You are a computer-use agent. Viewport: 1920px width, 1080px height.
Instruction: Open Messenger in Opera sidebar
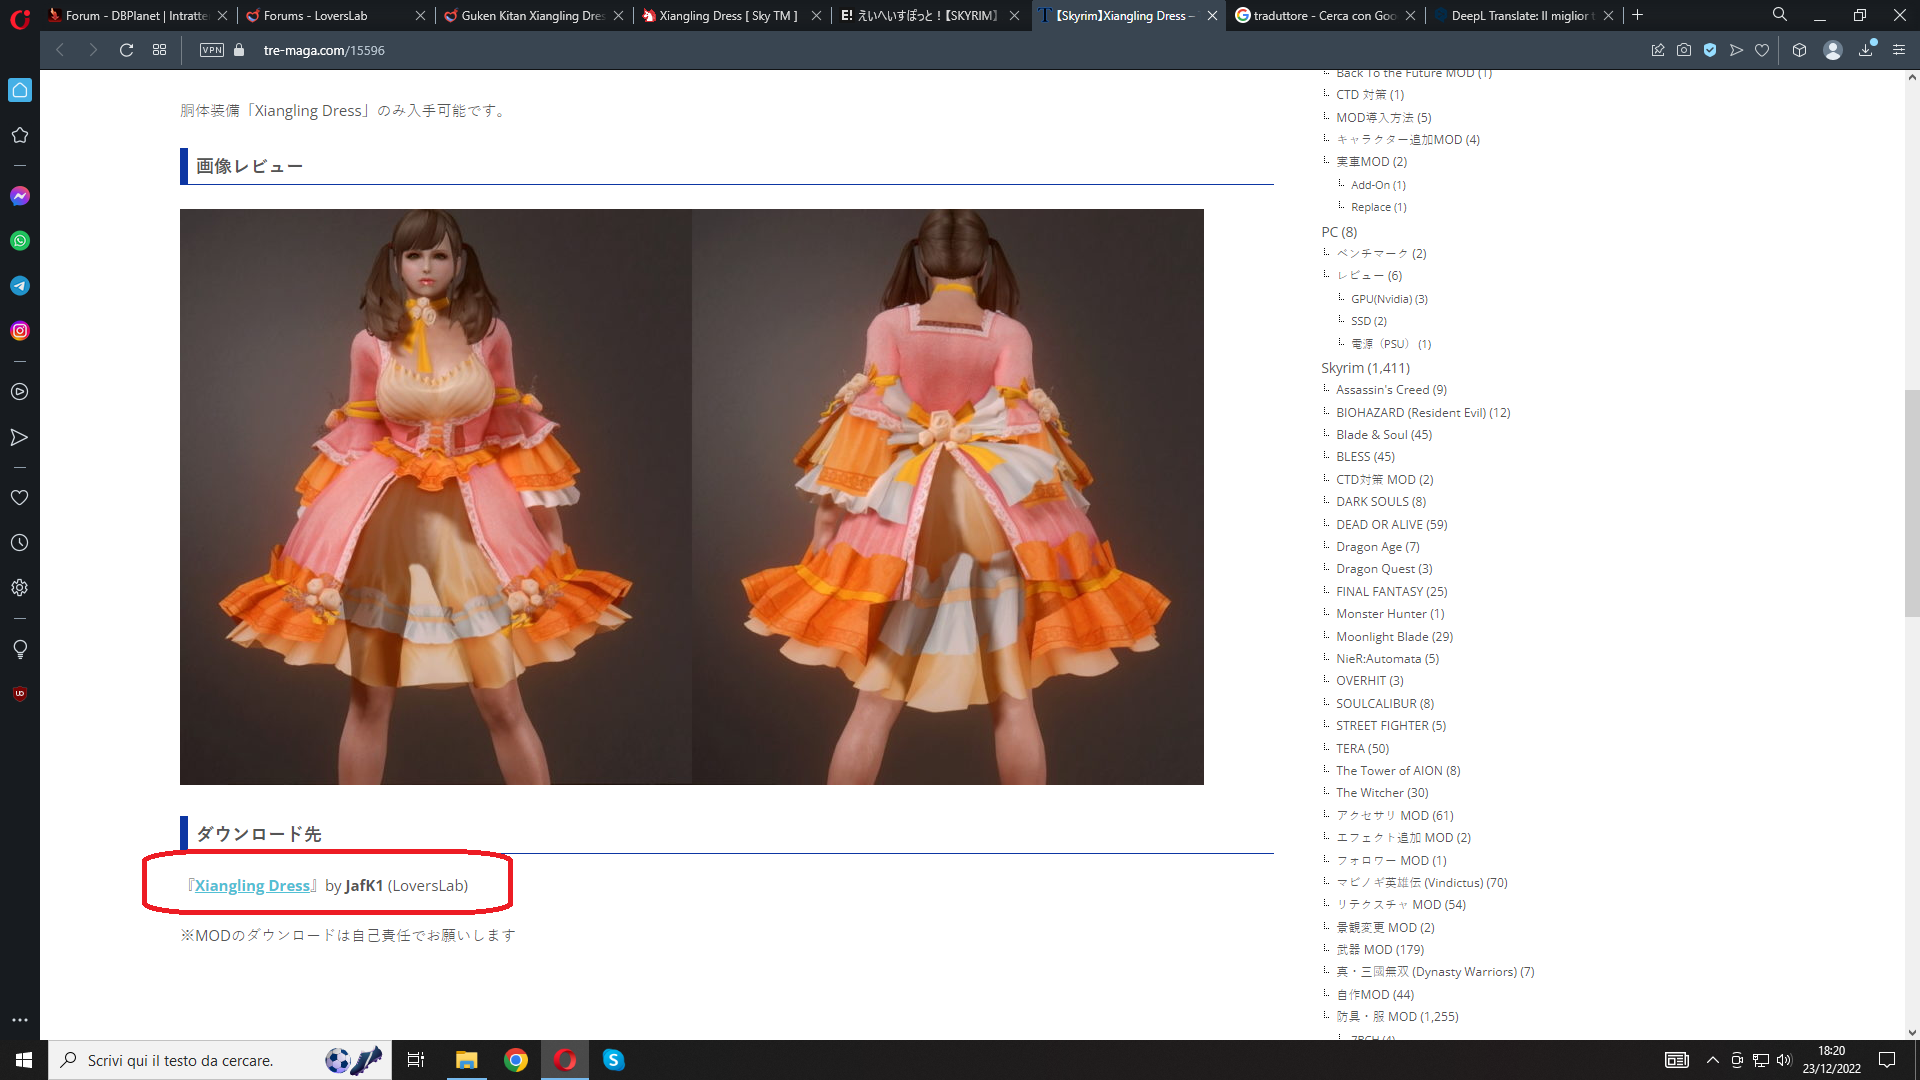point(20,196)
